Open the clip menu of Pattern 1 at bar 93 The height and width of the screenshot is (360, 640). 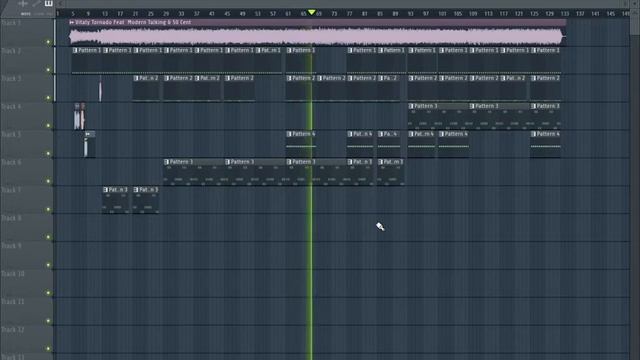pos(411,50)
